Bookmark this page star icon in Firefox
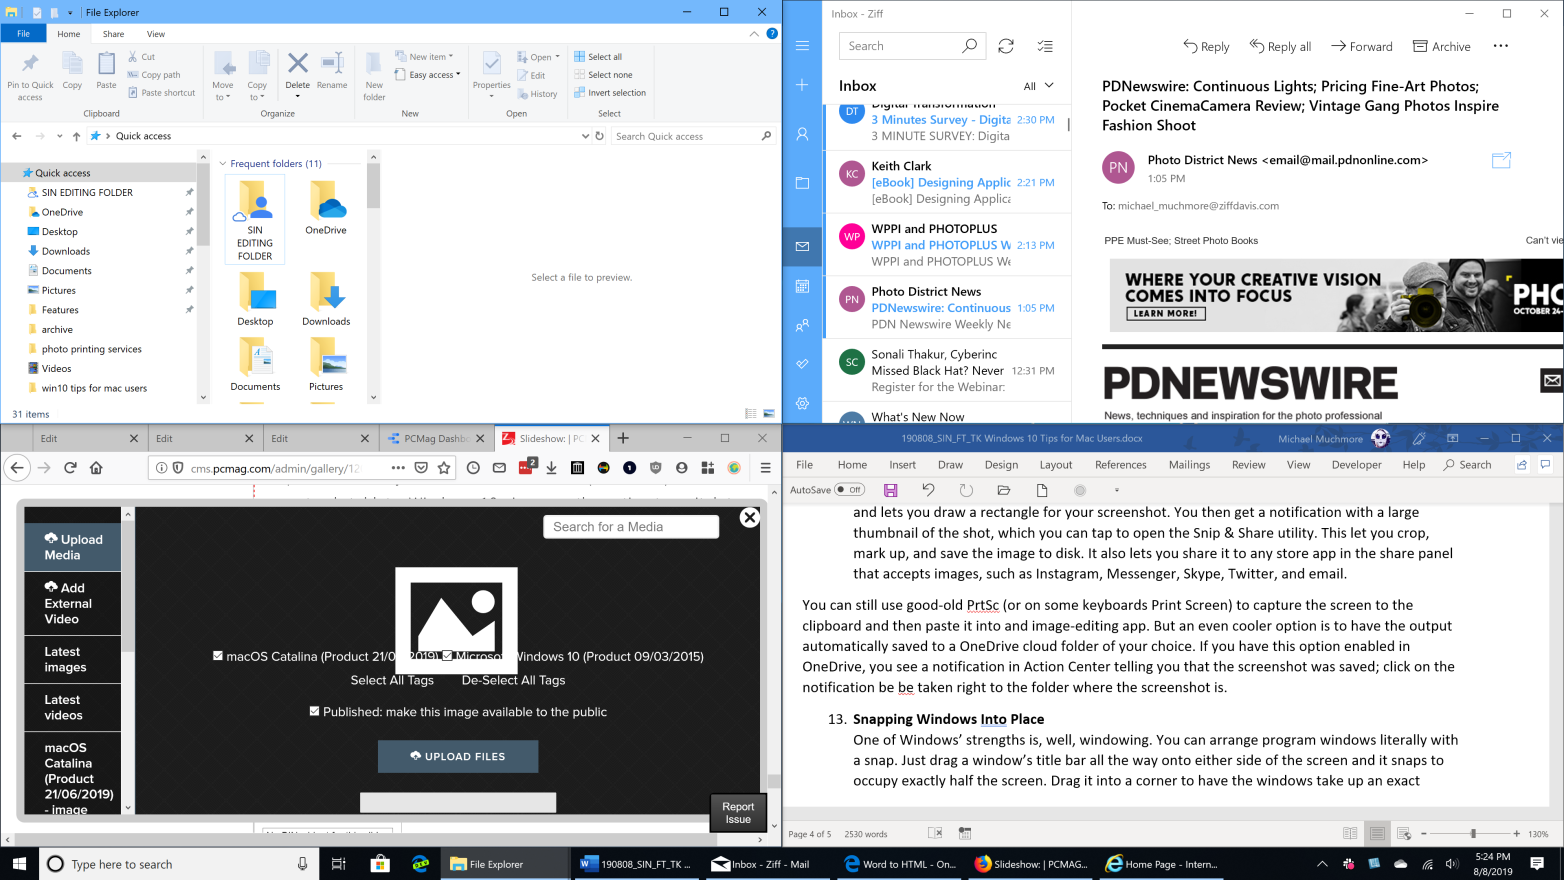Viewport: 1564px width, 880px height. [x=444, y=467]
